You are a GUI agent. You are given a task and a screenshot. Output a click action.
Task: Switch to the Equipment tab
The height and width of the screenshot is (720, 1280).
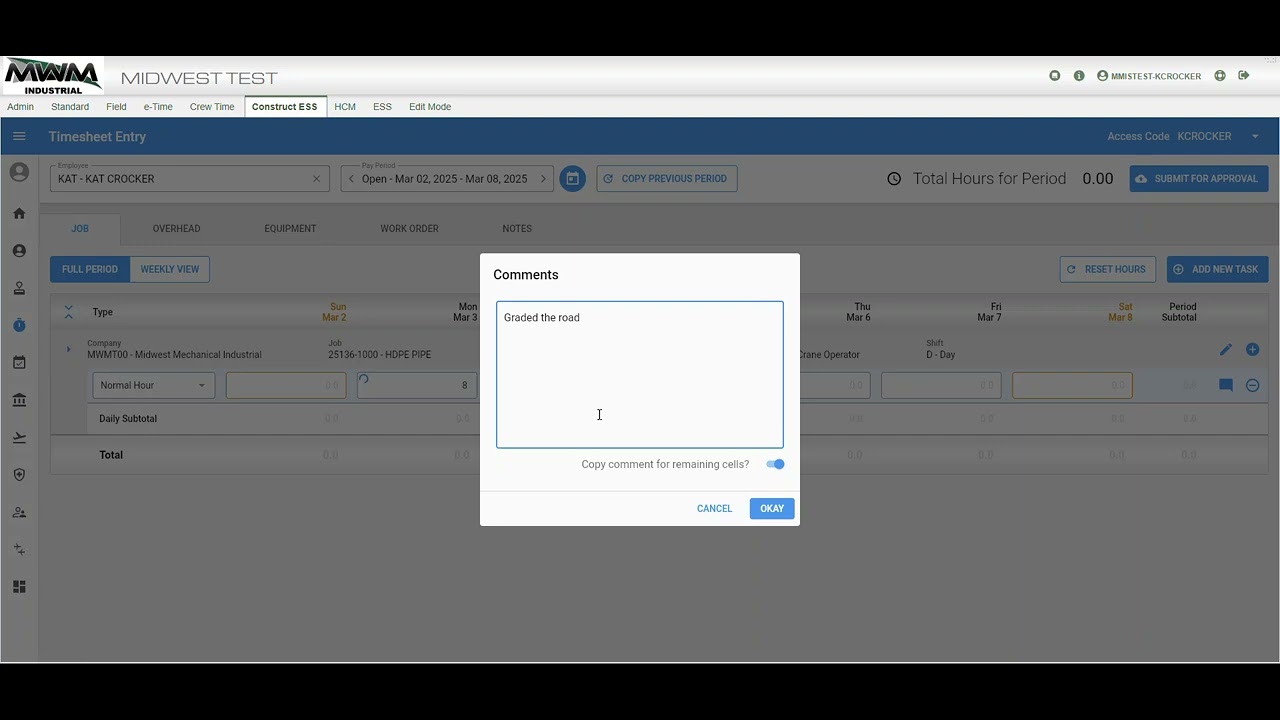coord(290,229)
